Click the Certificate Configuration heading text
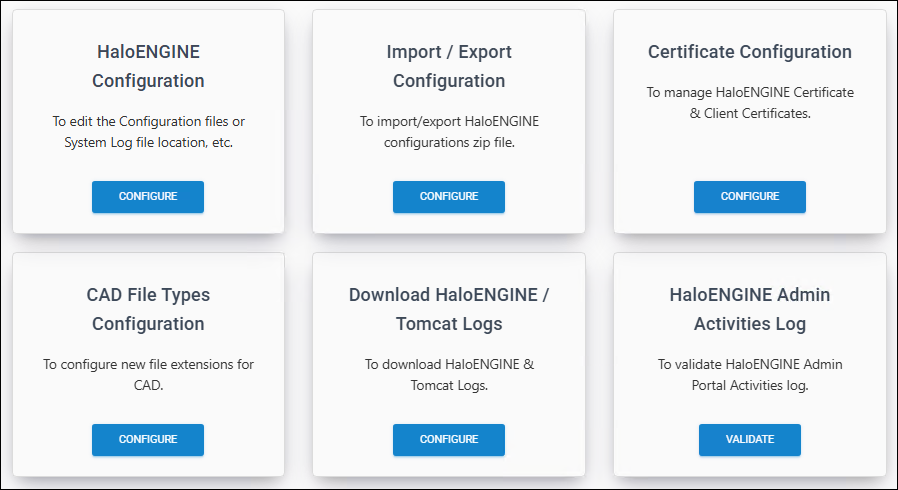 click(x=749, y=52)
